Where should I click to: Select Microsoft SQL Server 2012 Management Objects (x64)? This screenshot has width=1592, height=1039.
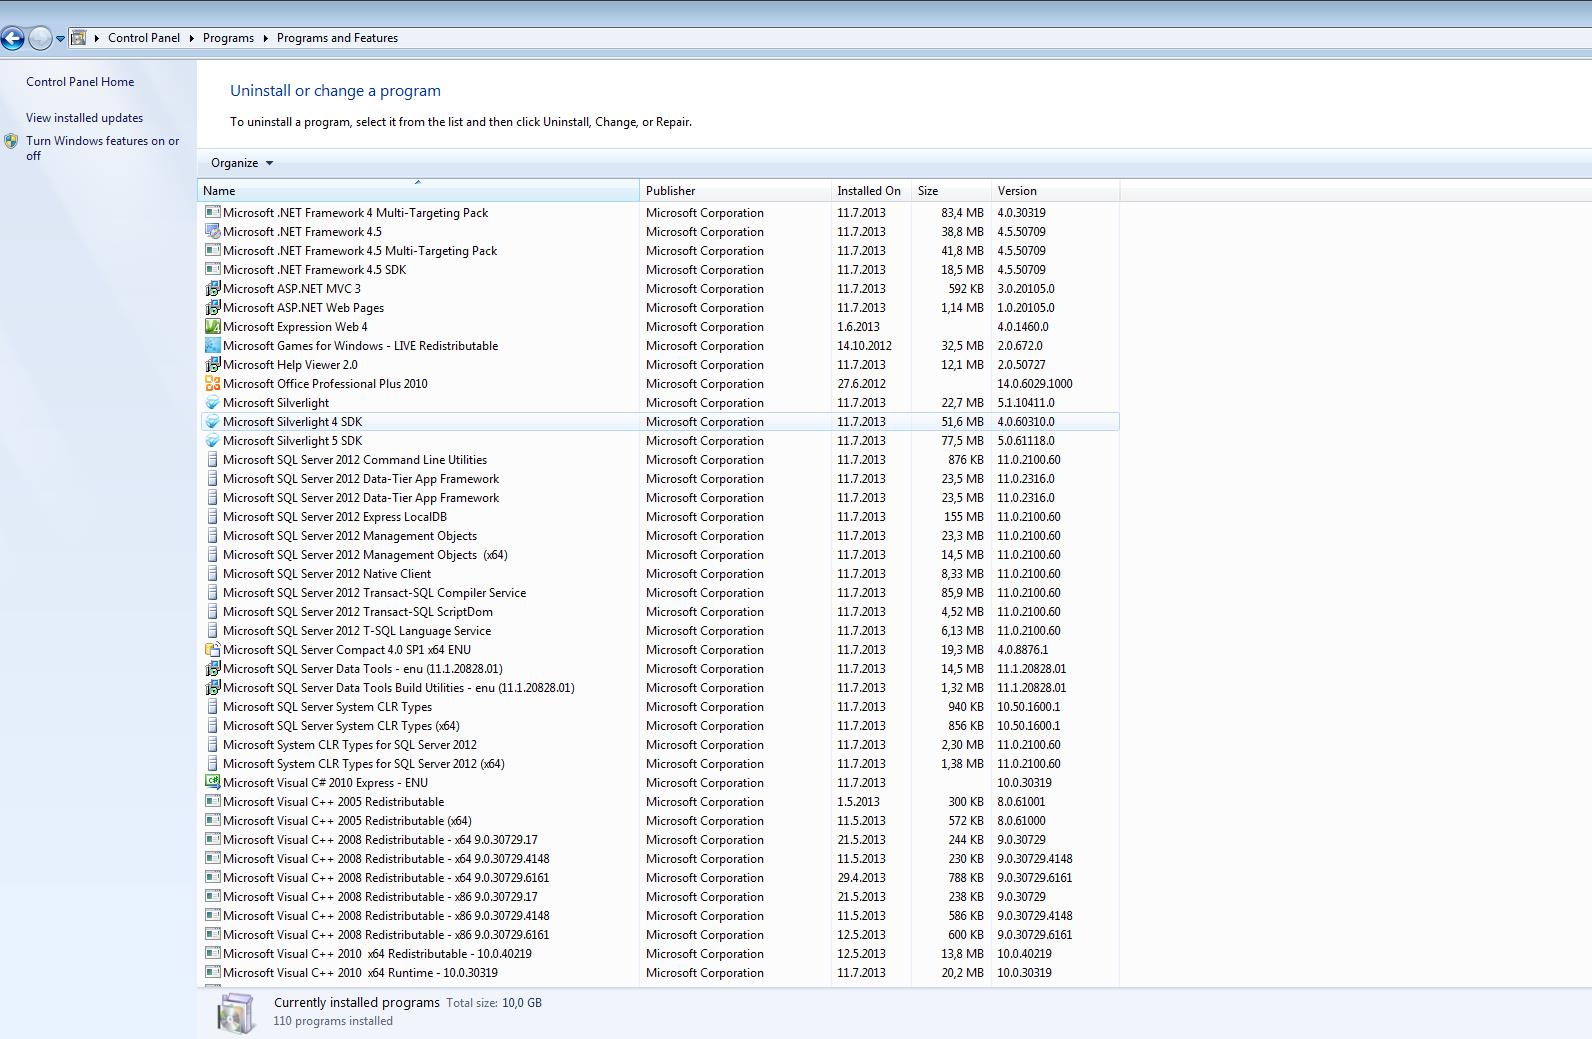(x=660, y=554)
